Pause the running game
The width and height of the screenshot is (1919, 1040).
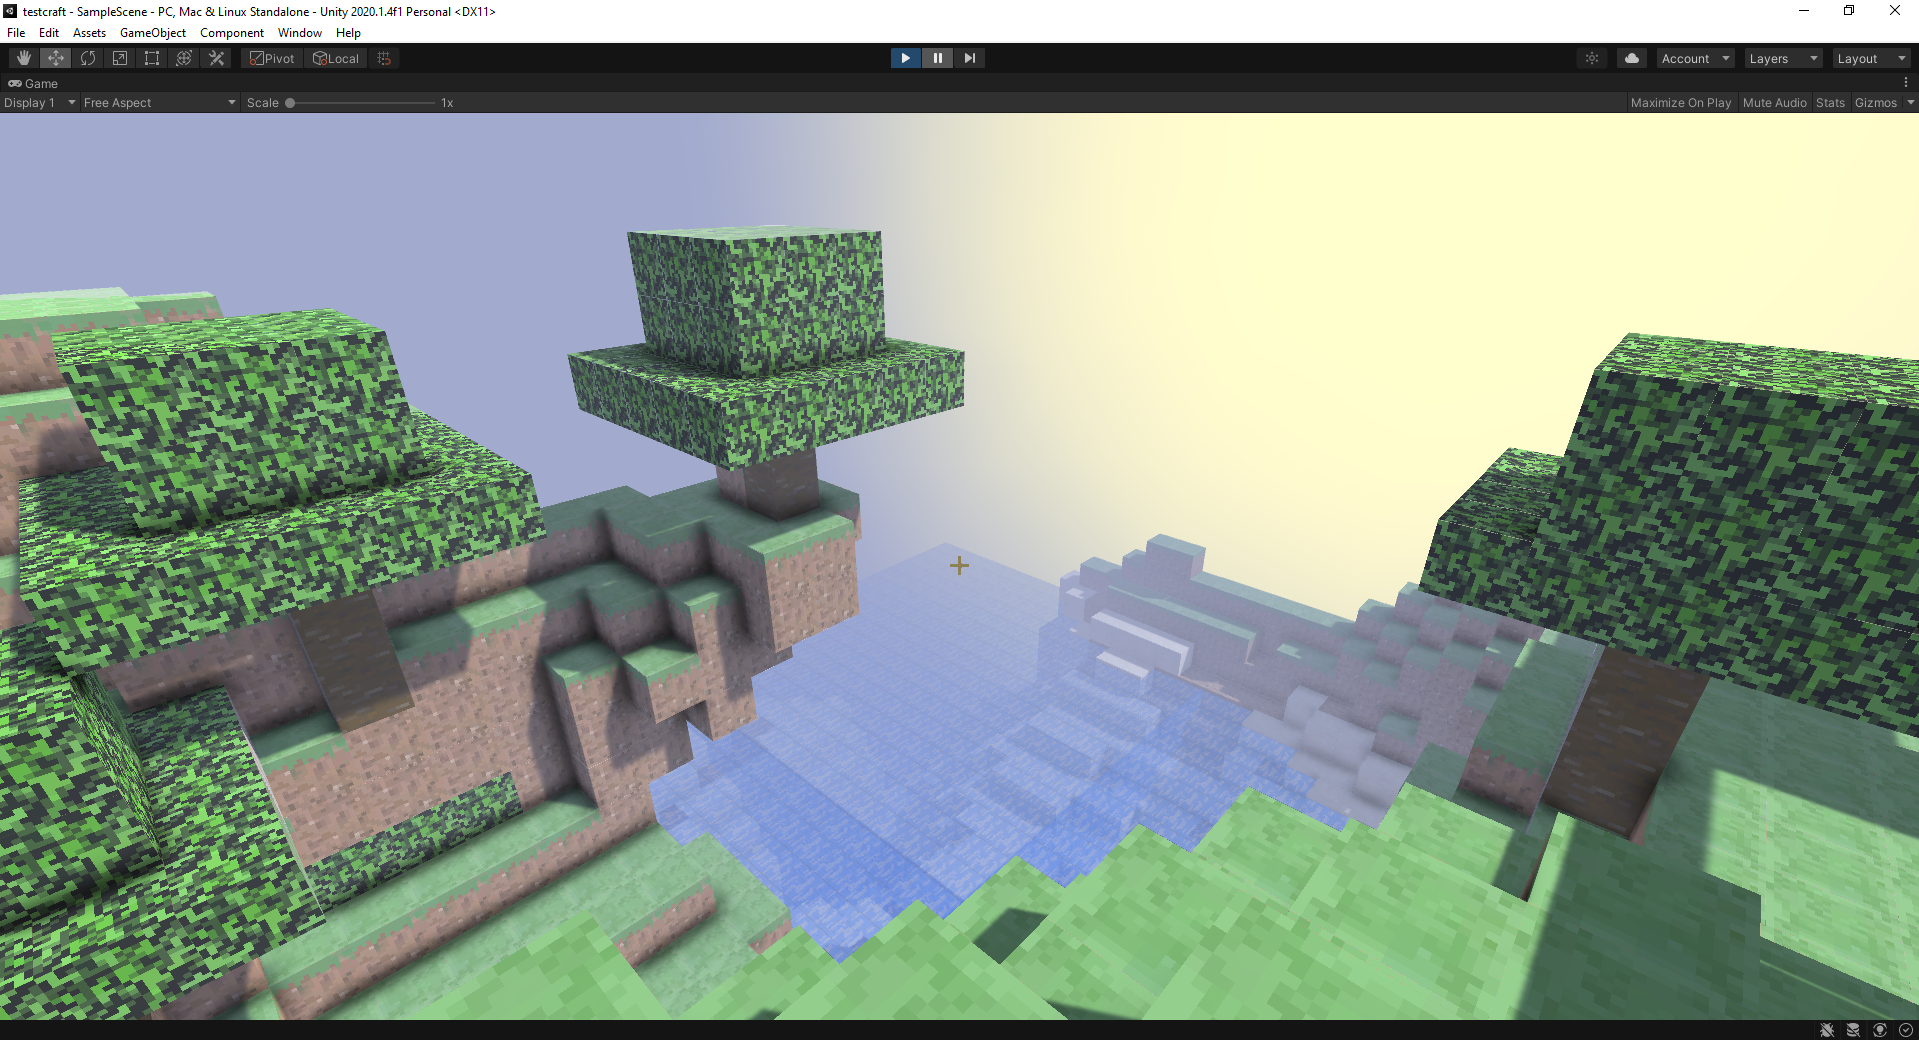pyautogui.click(x=937, y=58)
